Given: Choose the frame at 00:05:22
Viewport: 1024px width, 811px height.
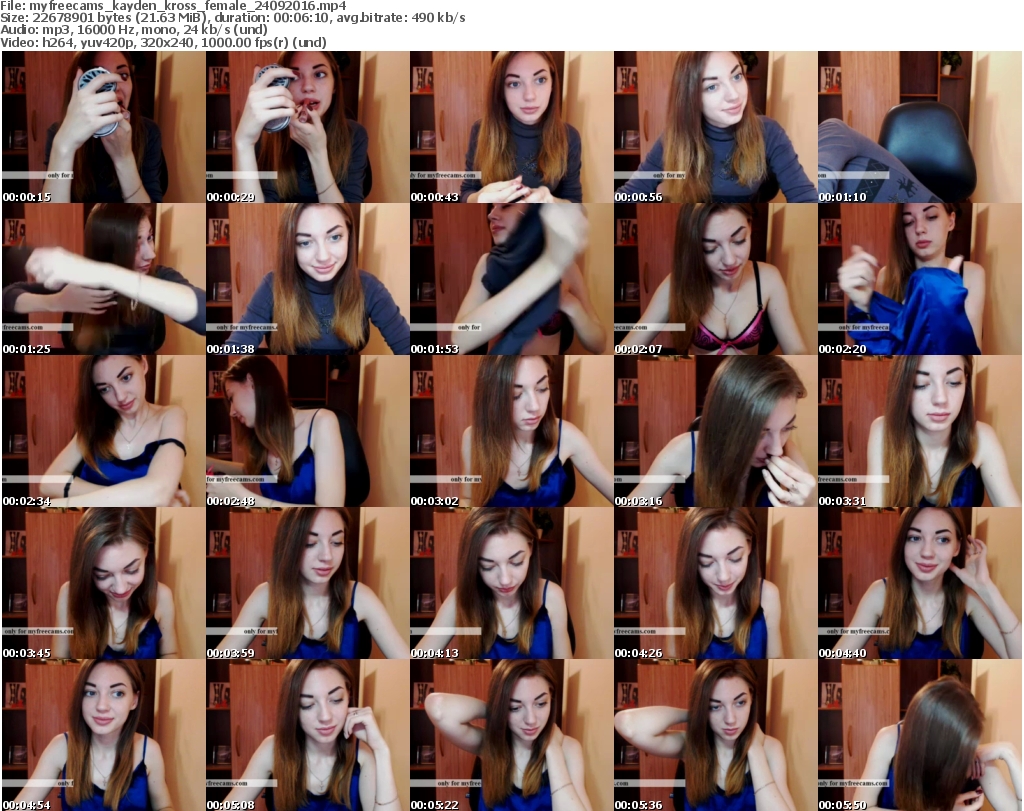Looking at the screenshot, I should coord(511,735).
